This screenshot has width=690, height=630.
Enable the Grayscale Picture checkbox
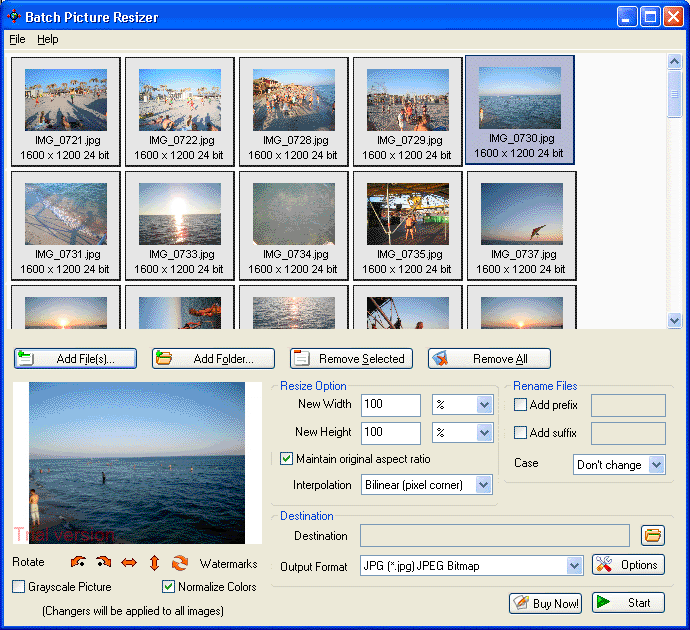(x=19, y=587)
